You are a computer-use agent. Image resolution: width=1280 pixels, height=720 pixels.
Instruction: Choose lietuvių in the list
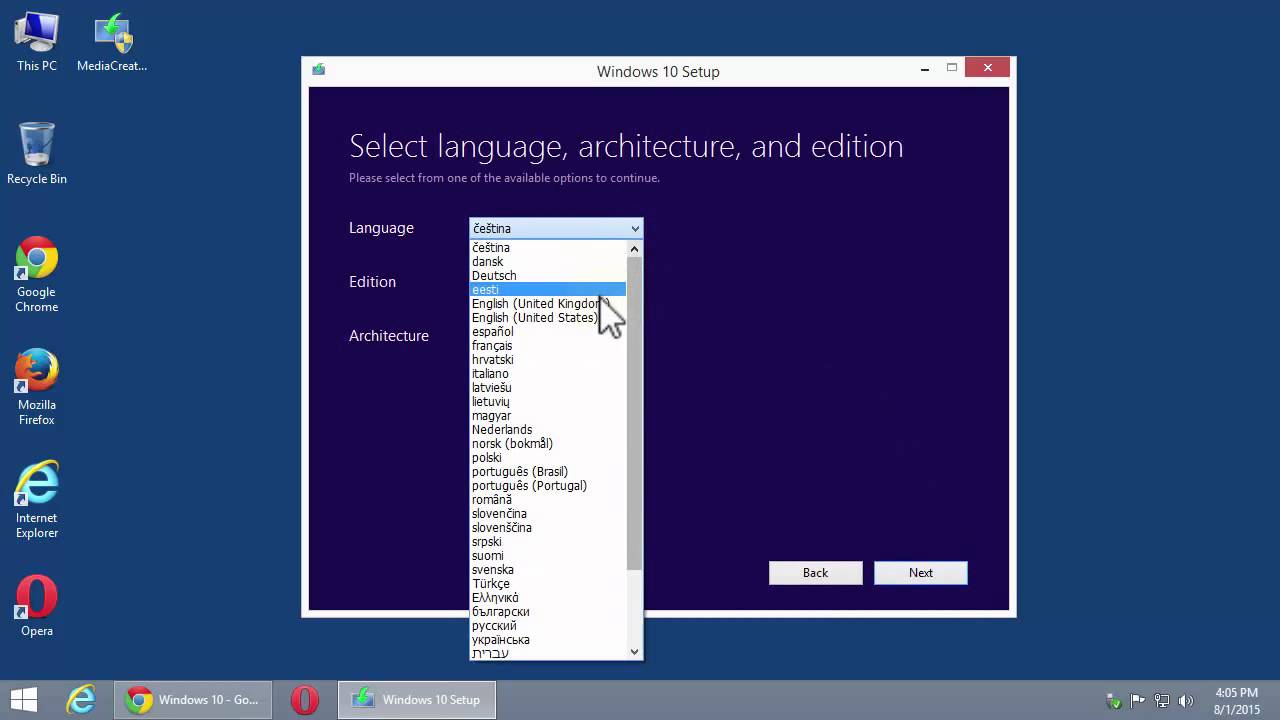coord(548,401)
